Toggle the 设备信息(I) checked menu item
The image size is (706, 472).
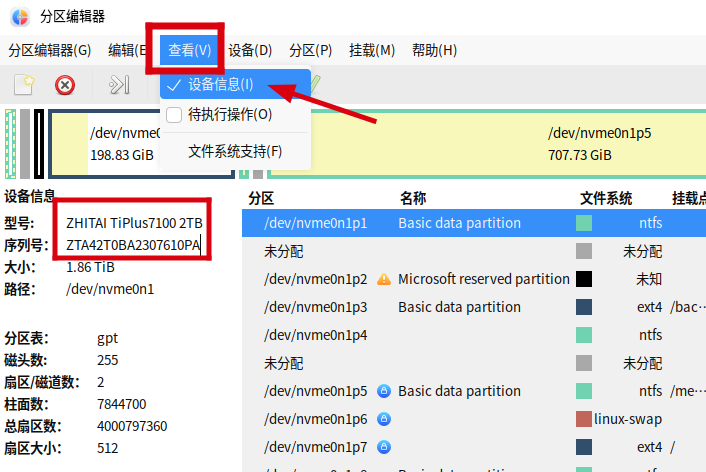(235, 84)
